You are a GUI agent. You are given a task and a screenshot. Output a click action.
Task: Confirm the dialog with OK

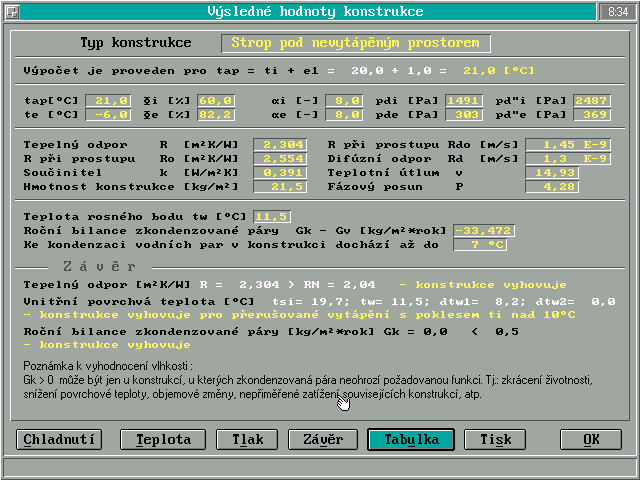point(590,439)
